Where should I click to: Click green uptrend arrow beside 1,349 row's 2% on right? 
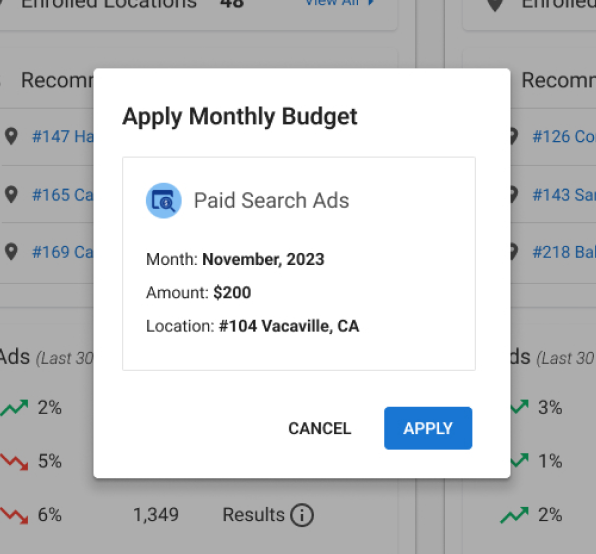(515, 515)
